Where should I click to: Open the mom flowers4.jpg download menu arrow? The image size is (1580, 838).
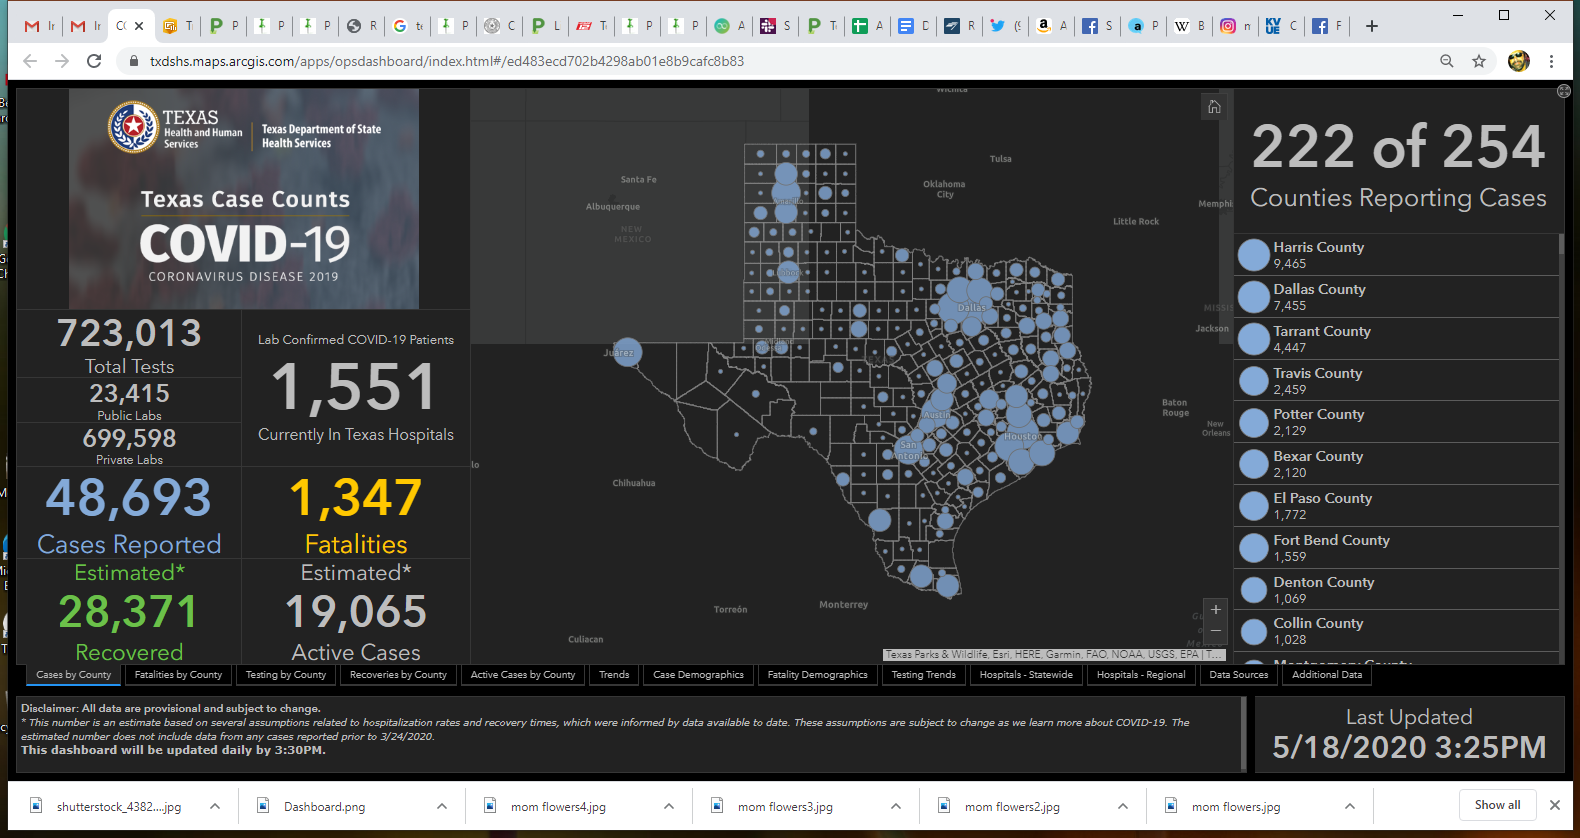(669, 806)
